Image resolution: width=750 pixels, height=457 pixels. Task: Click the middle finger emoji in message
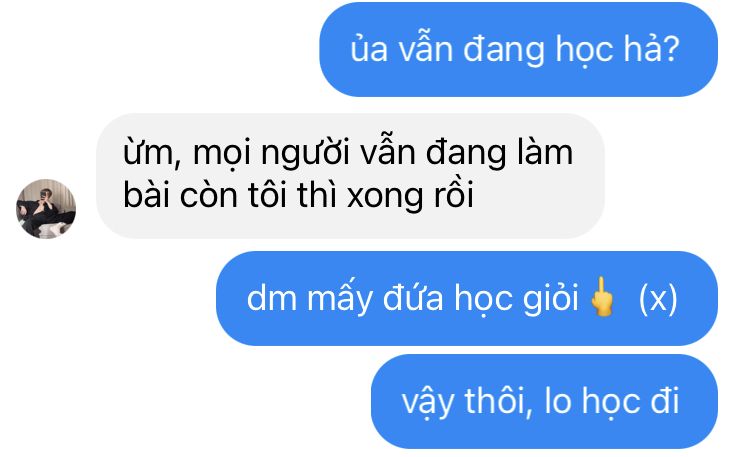click(602, 297)
